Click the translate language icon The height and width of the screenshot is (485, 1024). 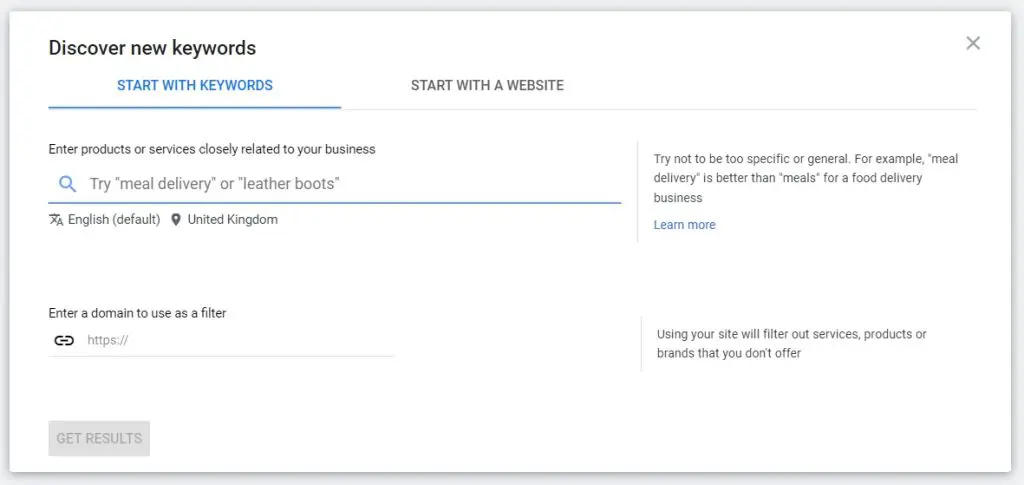pyautogui.click(x=56, y=219)
